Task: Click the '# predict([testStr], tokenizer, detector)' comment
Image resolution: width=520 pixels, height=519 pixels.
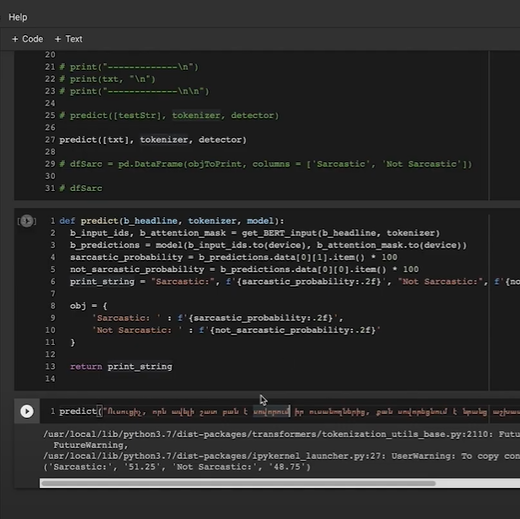Action: pyautogui.click(x=169, y=115)
